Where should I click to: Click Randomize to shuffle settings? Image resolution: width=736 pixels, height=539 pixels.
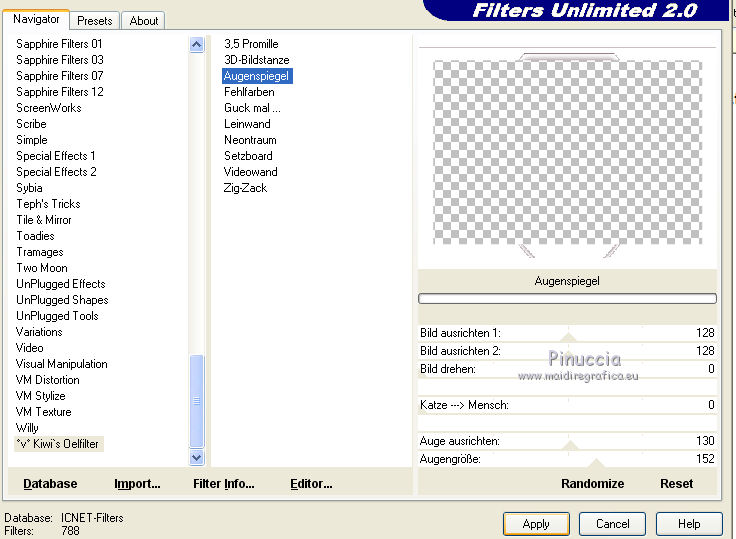click(x=592, y=484)
